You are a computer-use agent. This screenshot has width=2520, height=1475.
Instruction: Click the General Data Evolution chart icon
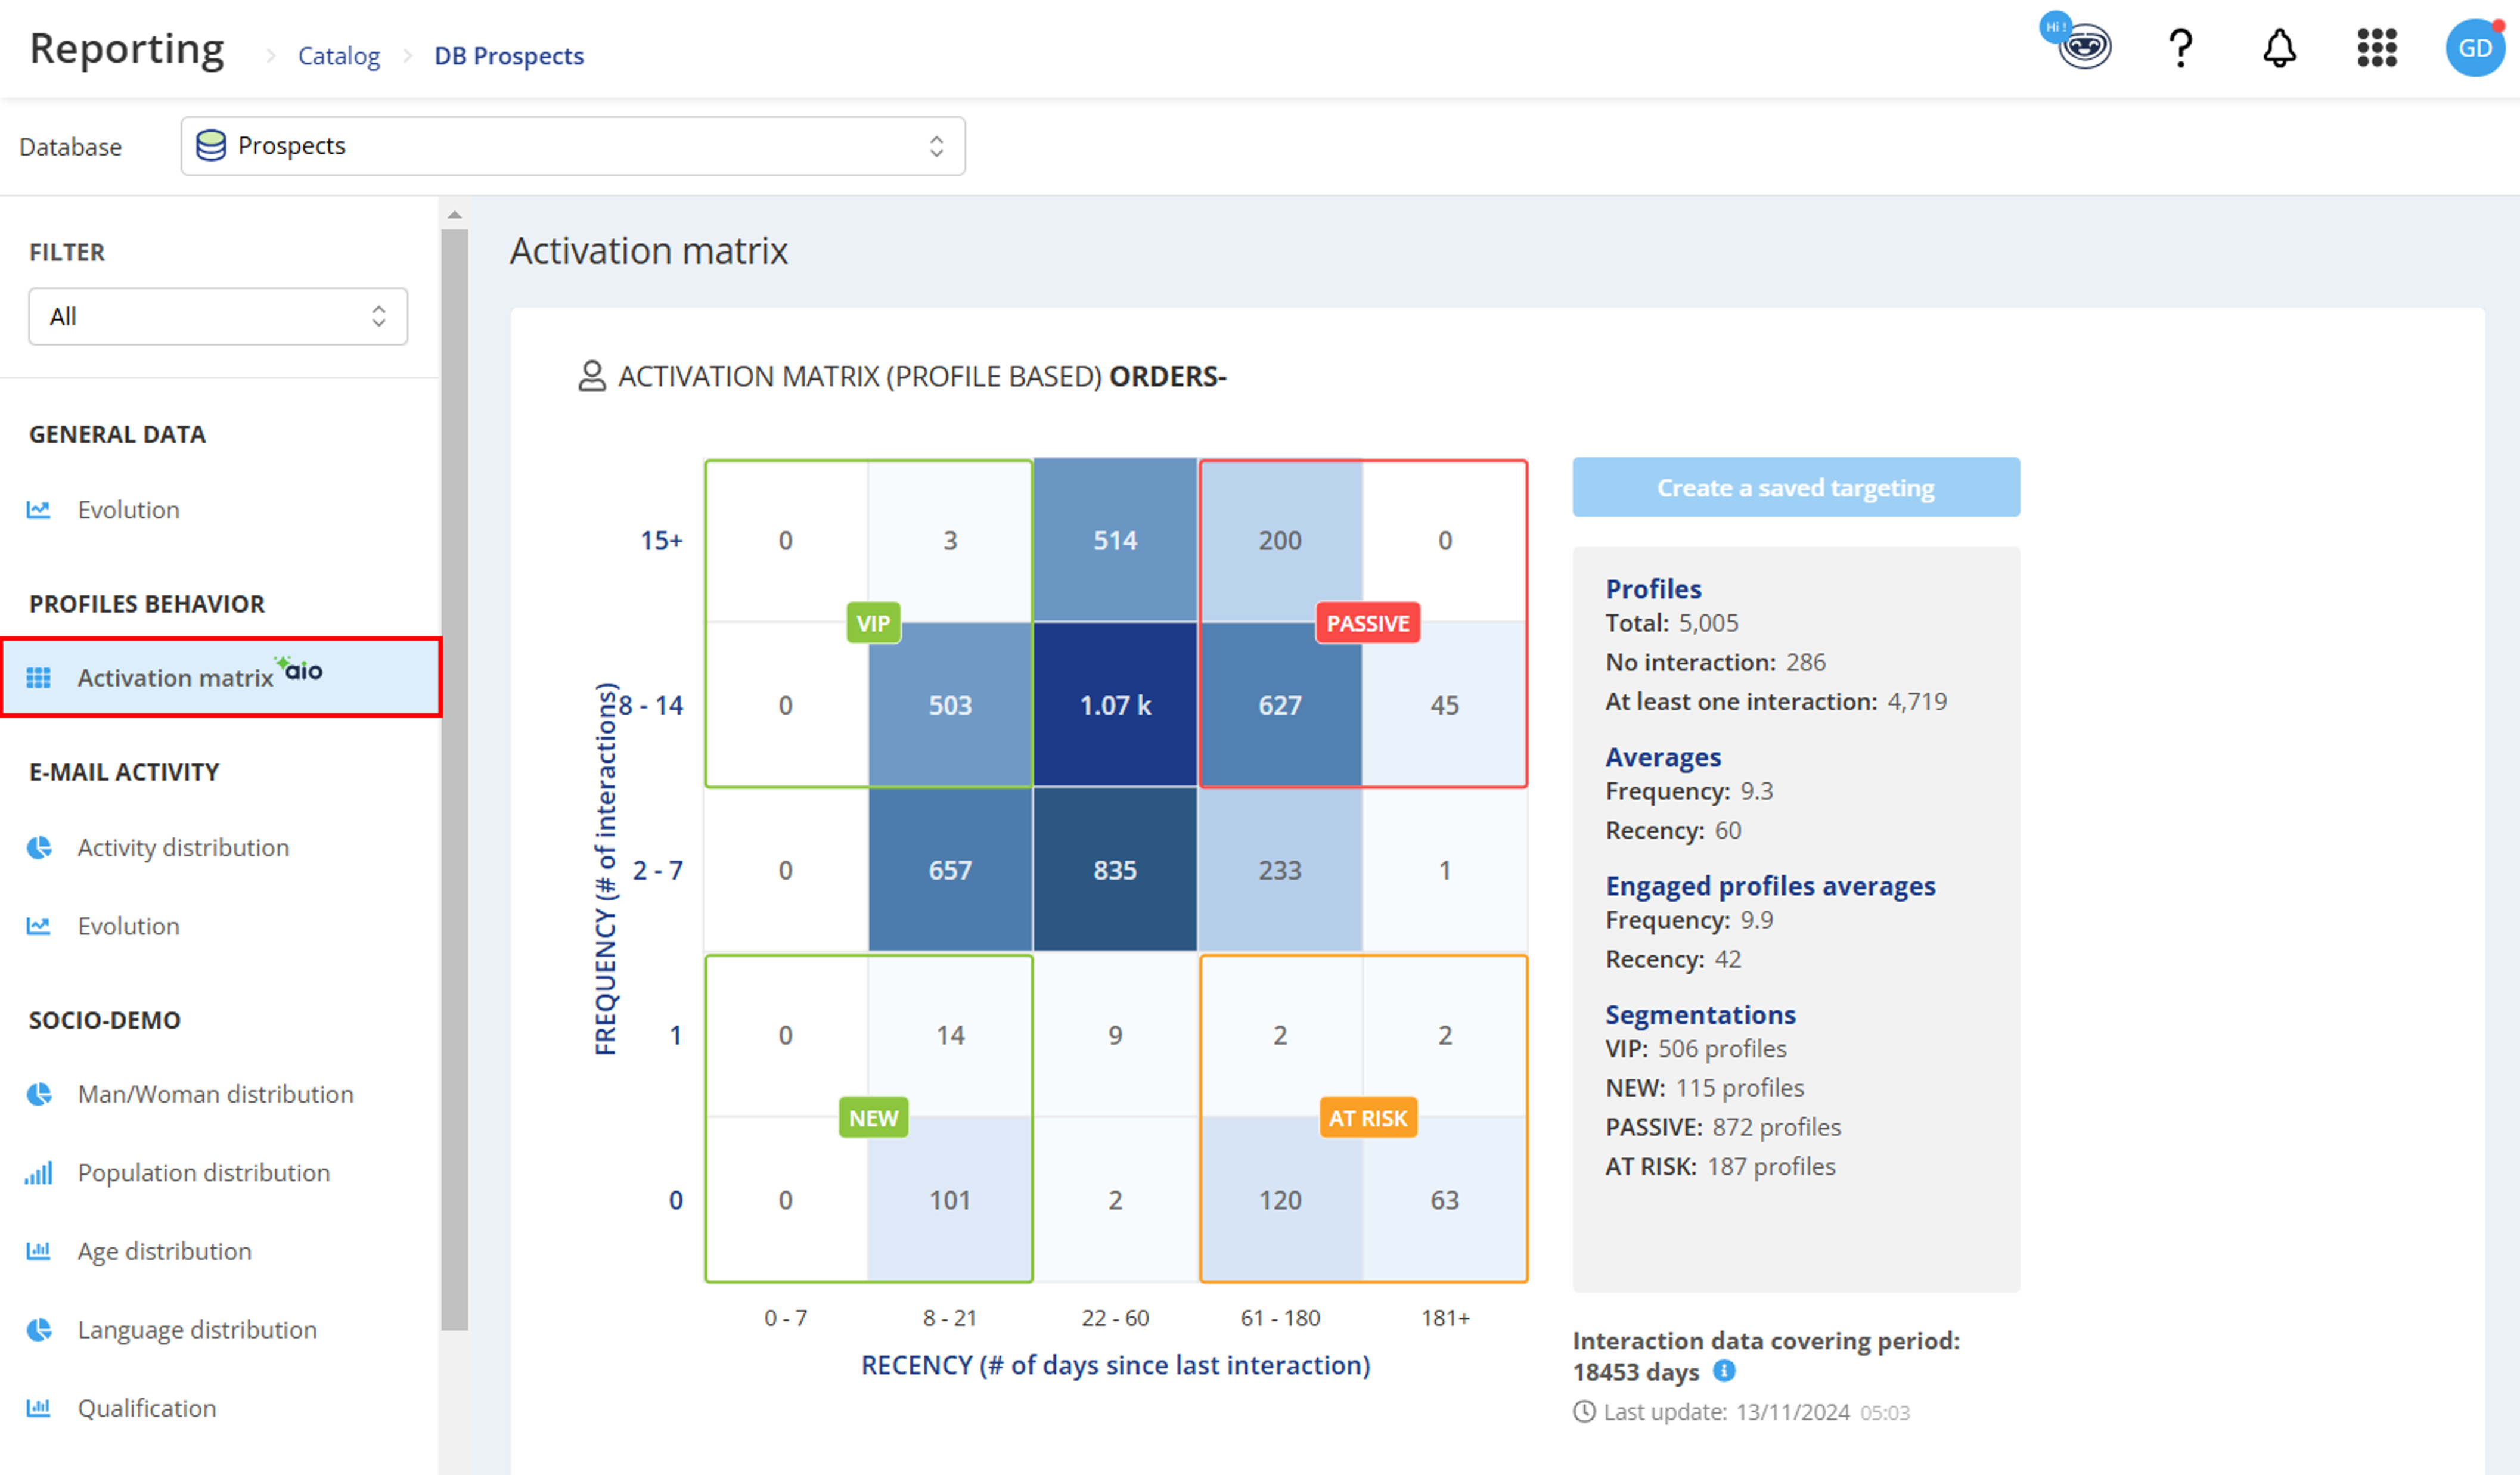(38, 509)
